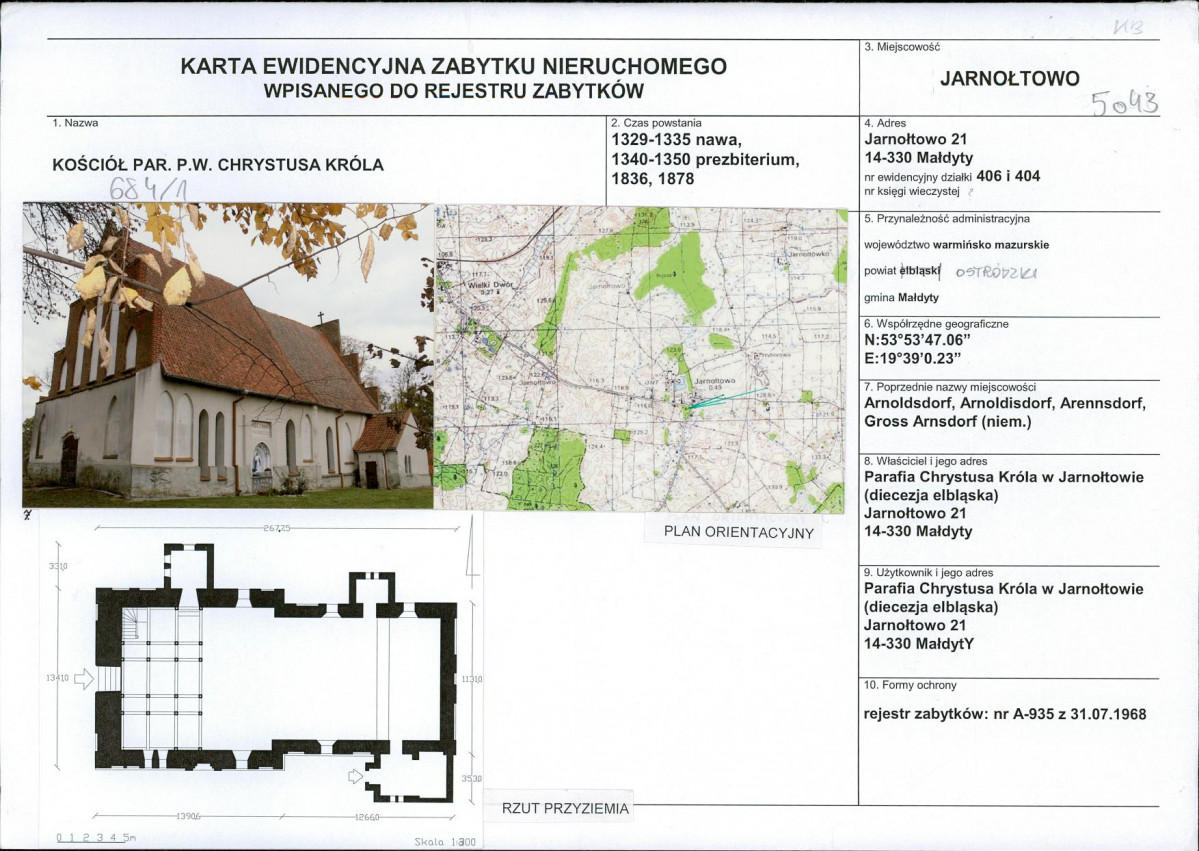Click the church photograph
The image size is (1199, 851).
[x=228, y=356]
